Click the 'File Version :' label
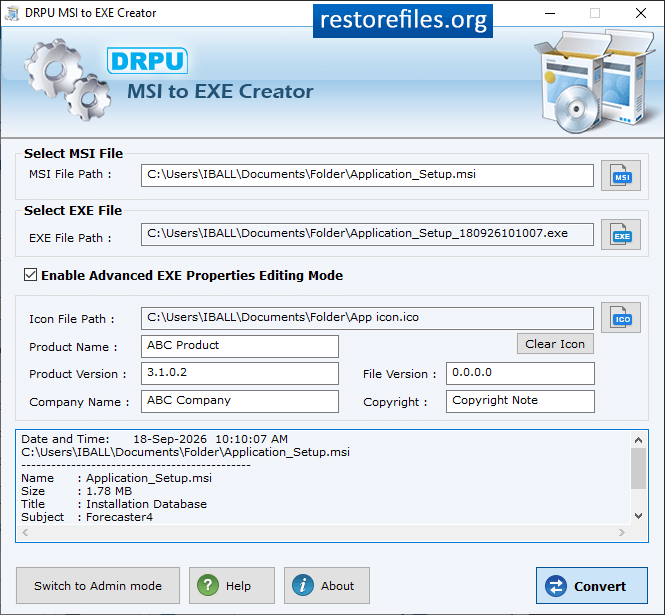The image size is (665, 615). [x=400, y=374]
